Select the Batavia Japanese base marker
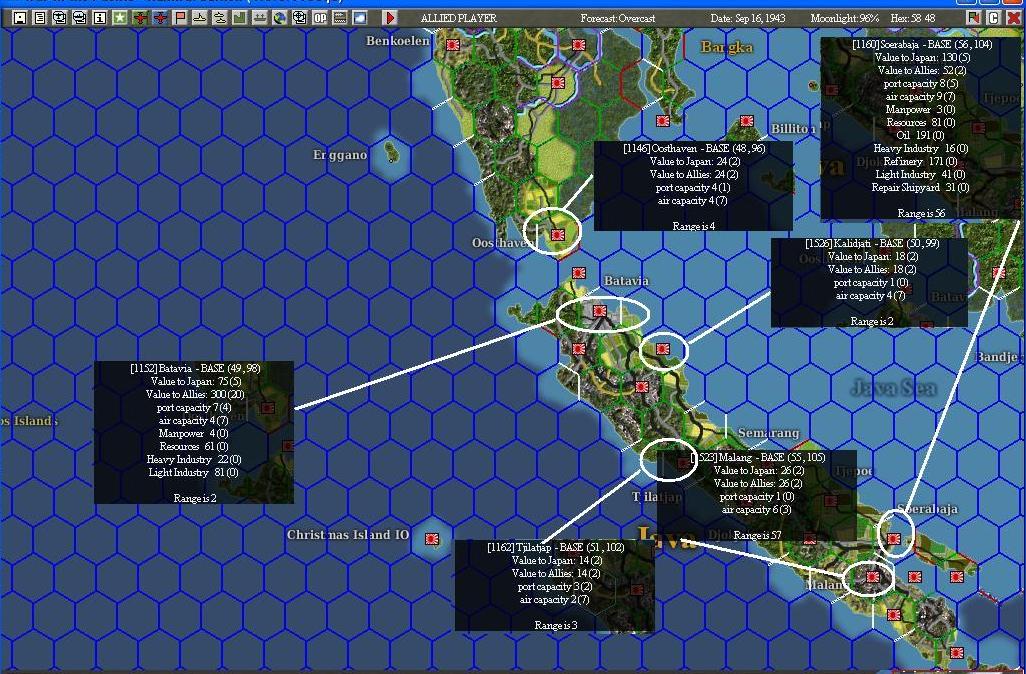This screenshot has width=1026, height=674. click(x=600, y=311)
